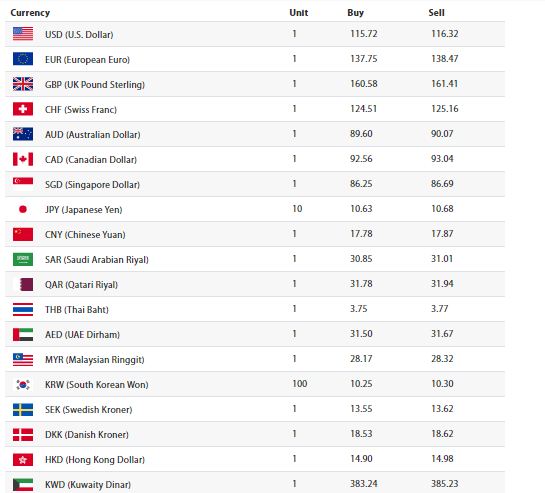Click the Sell column header

(437, 13)
